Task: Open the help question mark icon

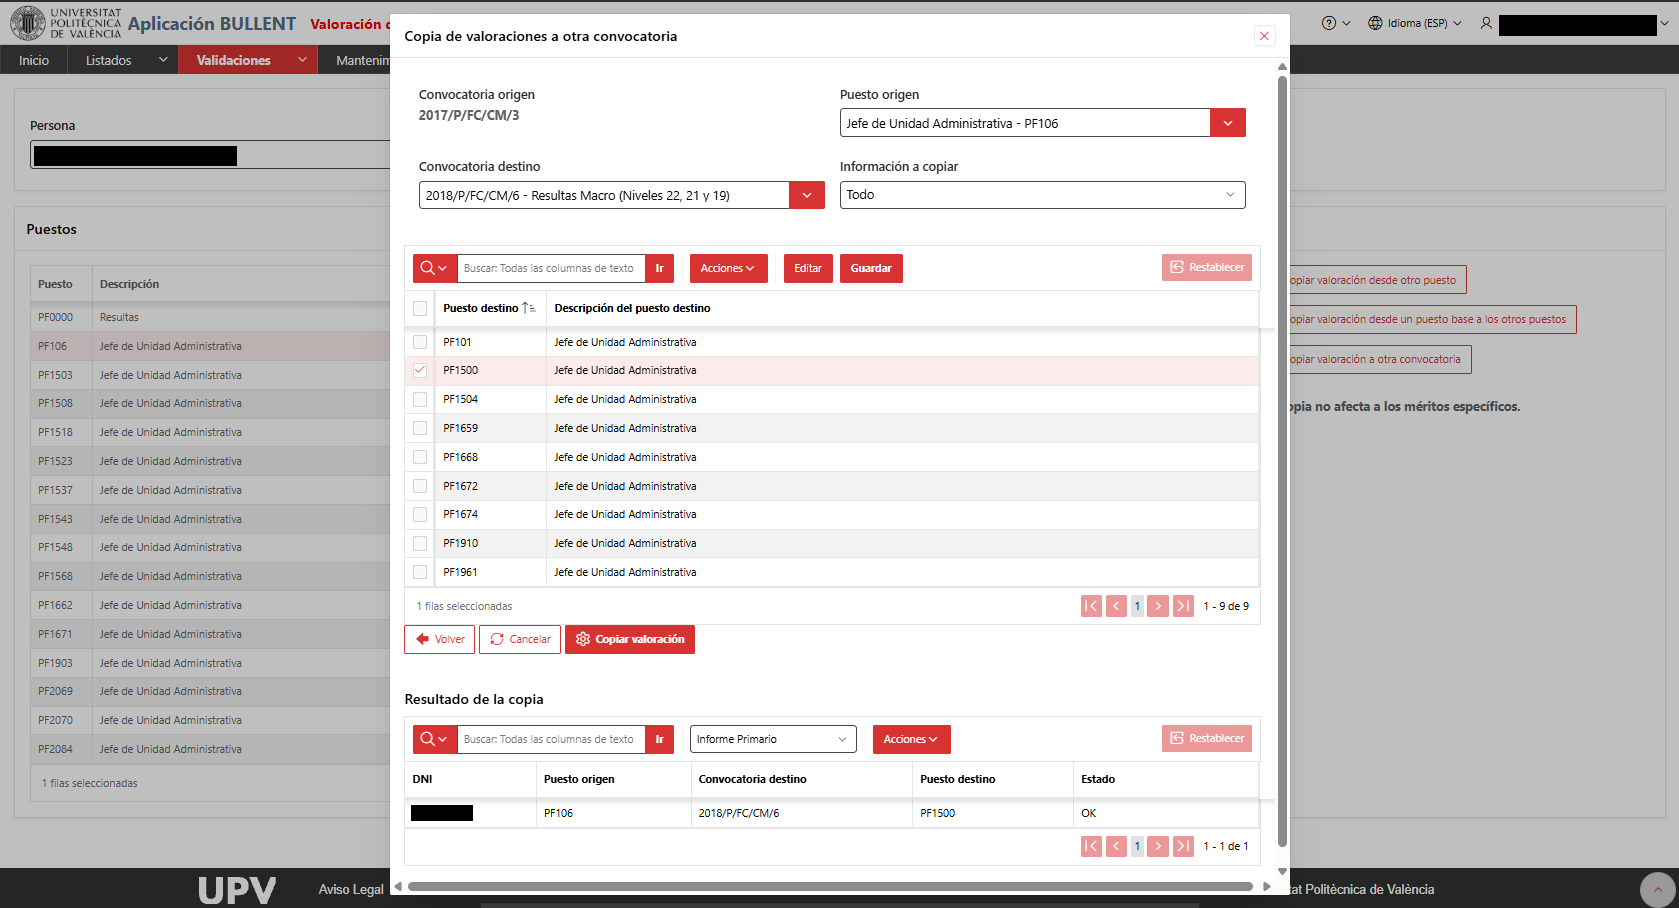Action: [1328, 23]
